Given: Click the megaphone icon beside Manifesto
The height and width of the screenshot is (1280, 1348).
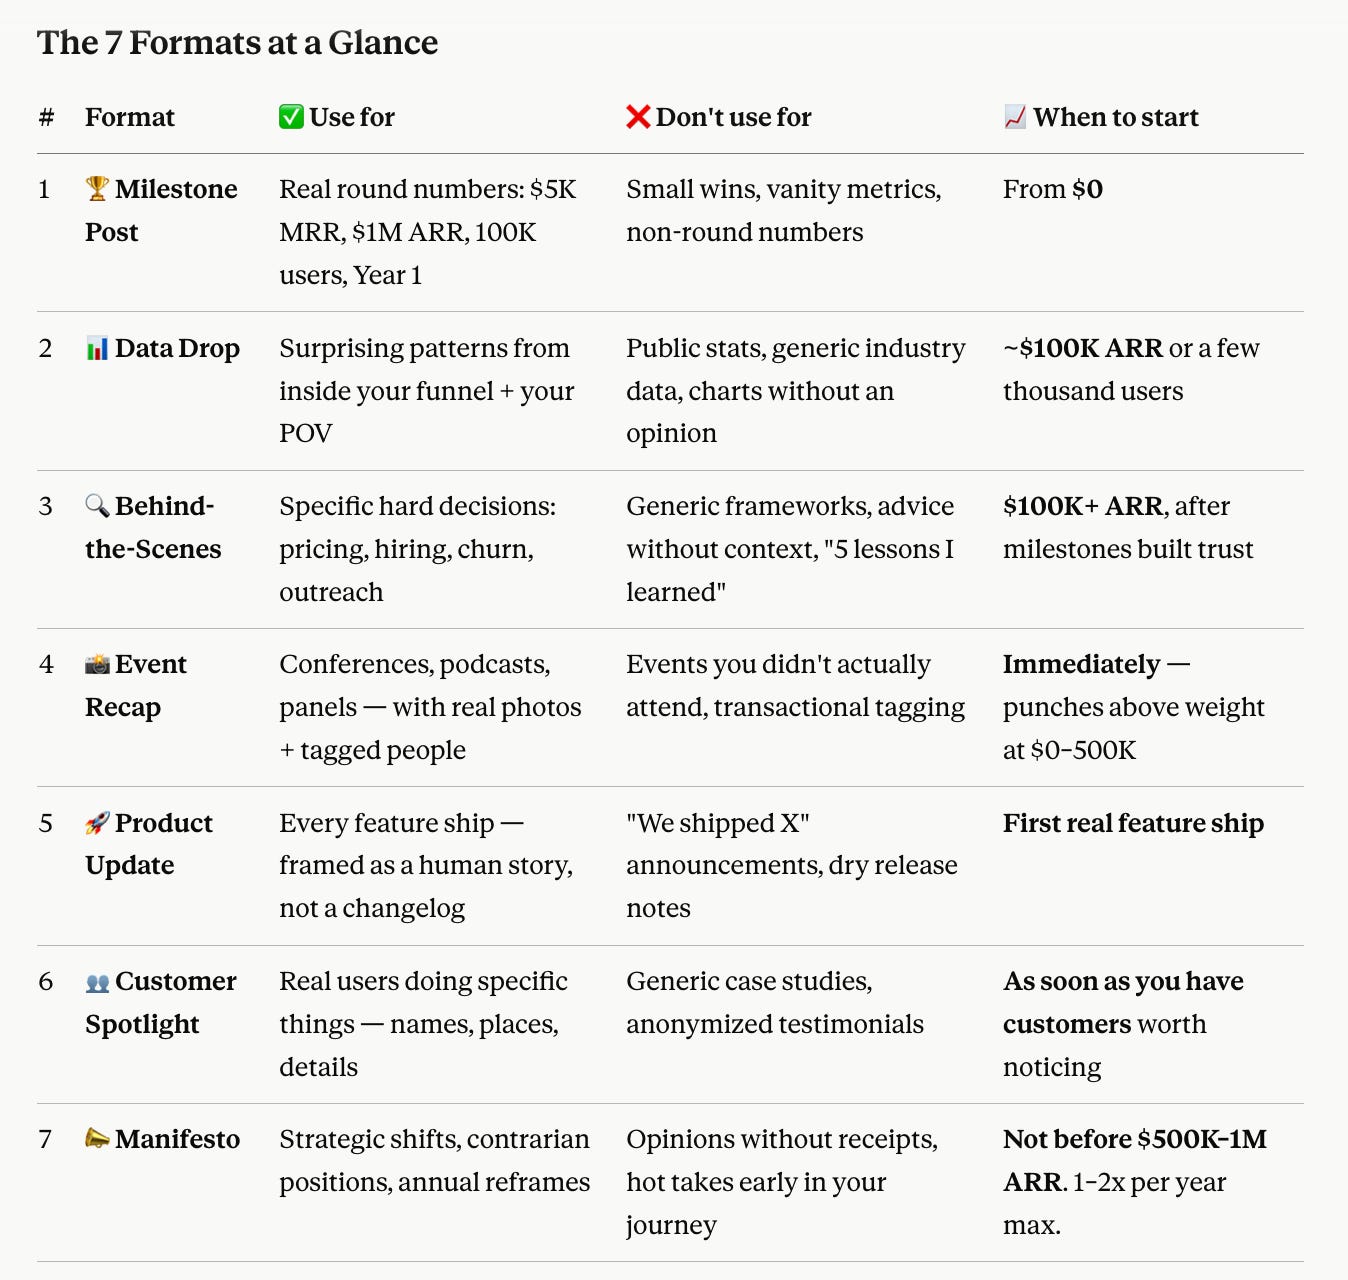Looking at the screenshot, I should pyautogui.click(x=97, y=1139).
